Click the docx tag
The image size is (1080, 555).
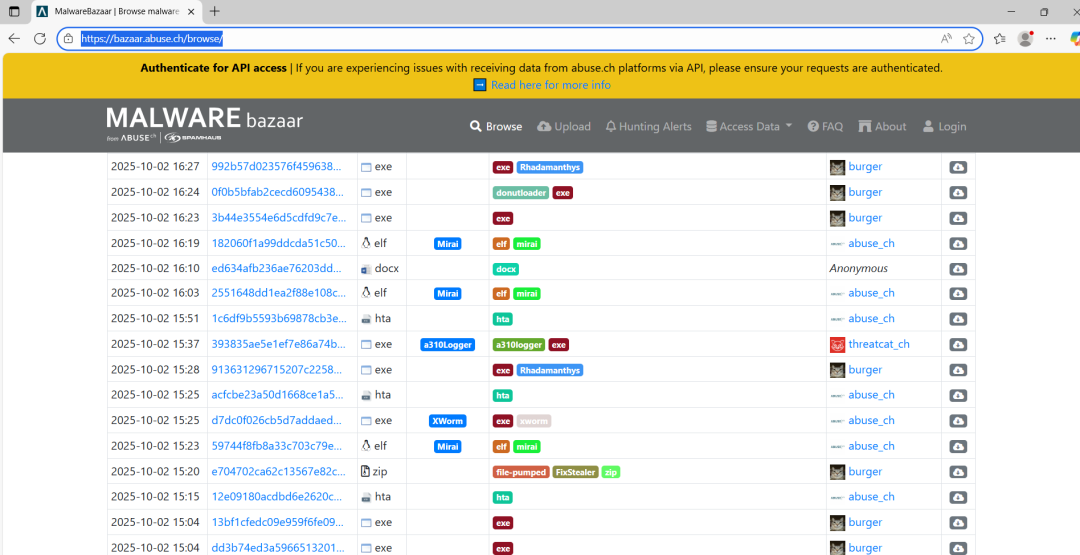click(506, 269)
